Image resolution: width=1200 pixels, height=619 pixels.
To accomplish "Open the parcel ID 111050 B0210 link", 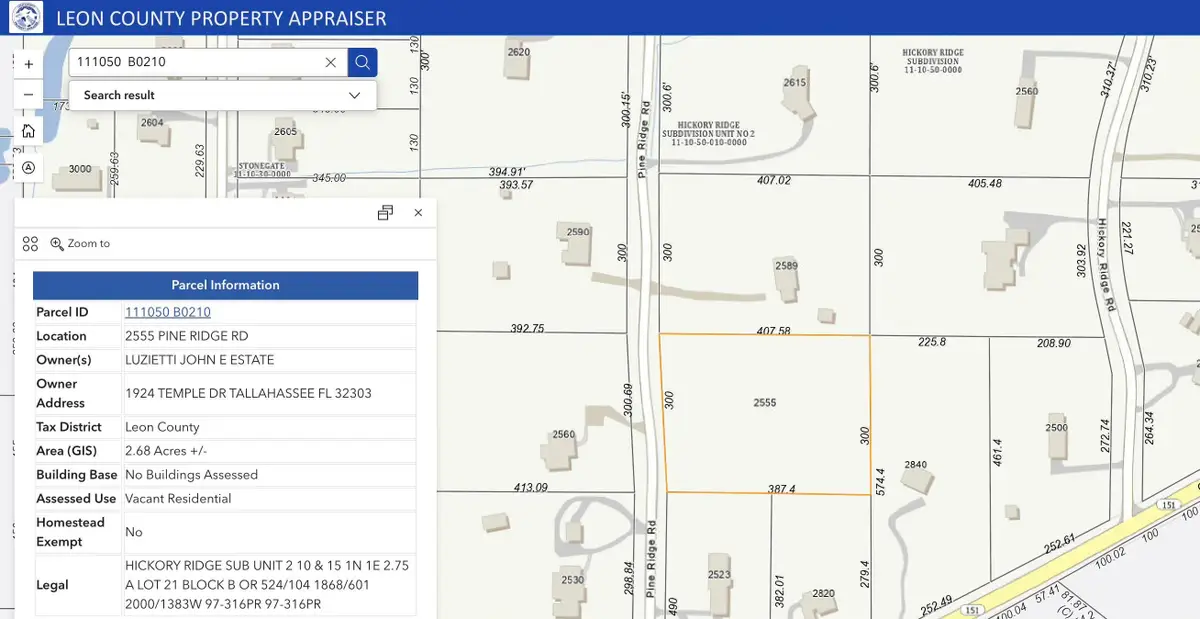I will pos(168,312).
